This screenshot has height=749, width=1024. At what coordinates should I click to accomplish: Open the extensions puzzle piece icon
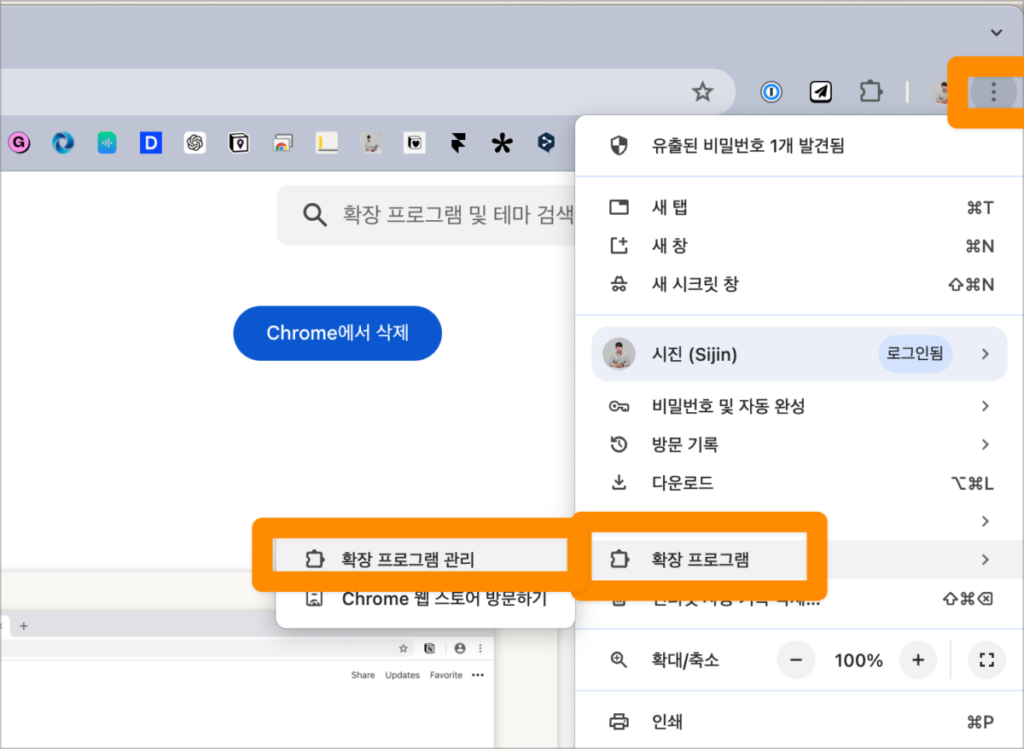[870, 91]
